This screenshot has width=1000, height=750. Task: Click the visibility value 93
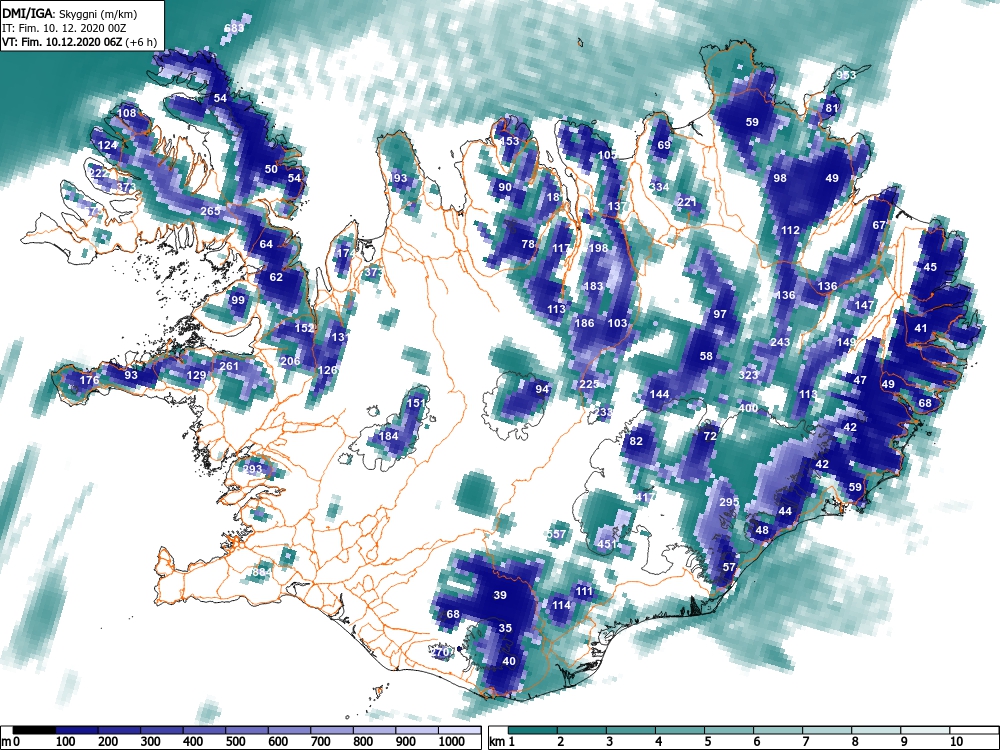(x=131, y=375)
